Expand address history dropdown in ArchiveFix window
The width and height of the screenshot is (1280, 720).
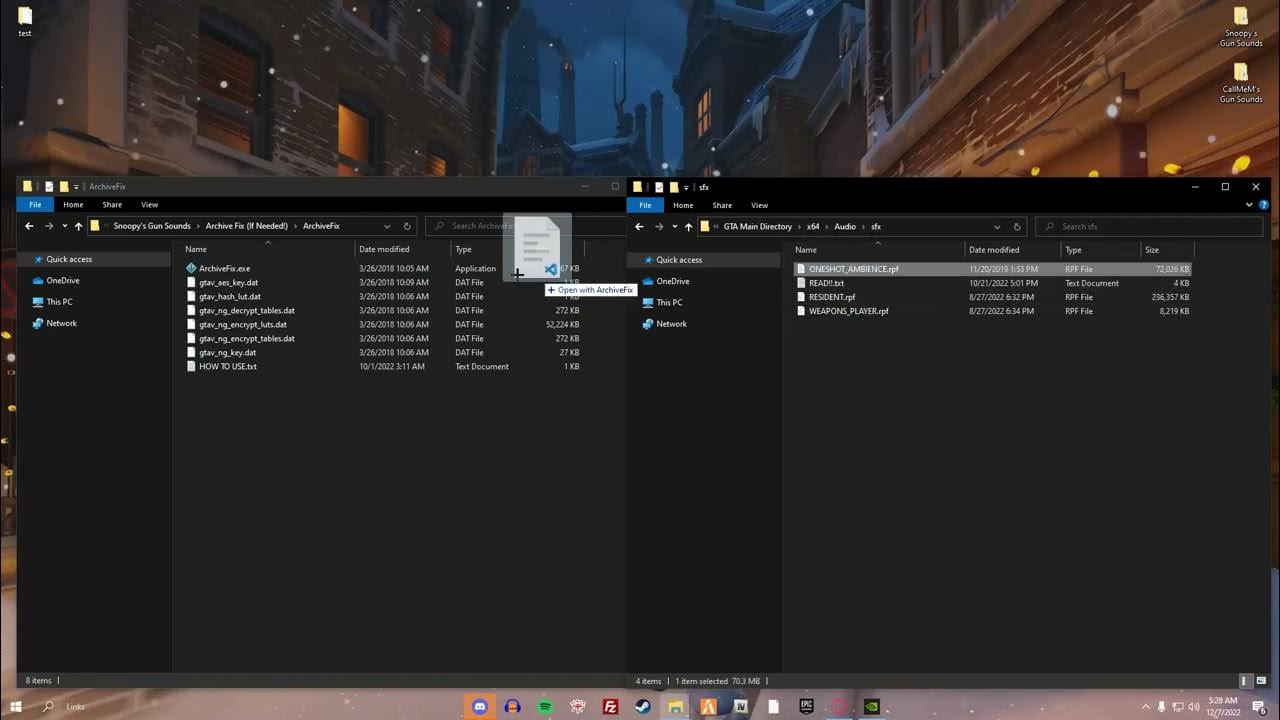pyautogui.click(x=387, y=226)
